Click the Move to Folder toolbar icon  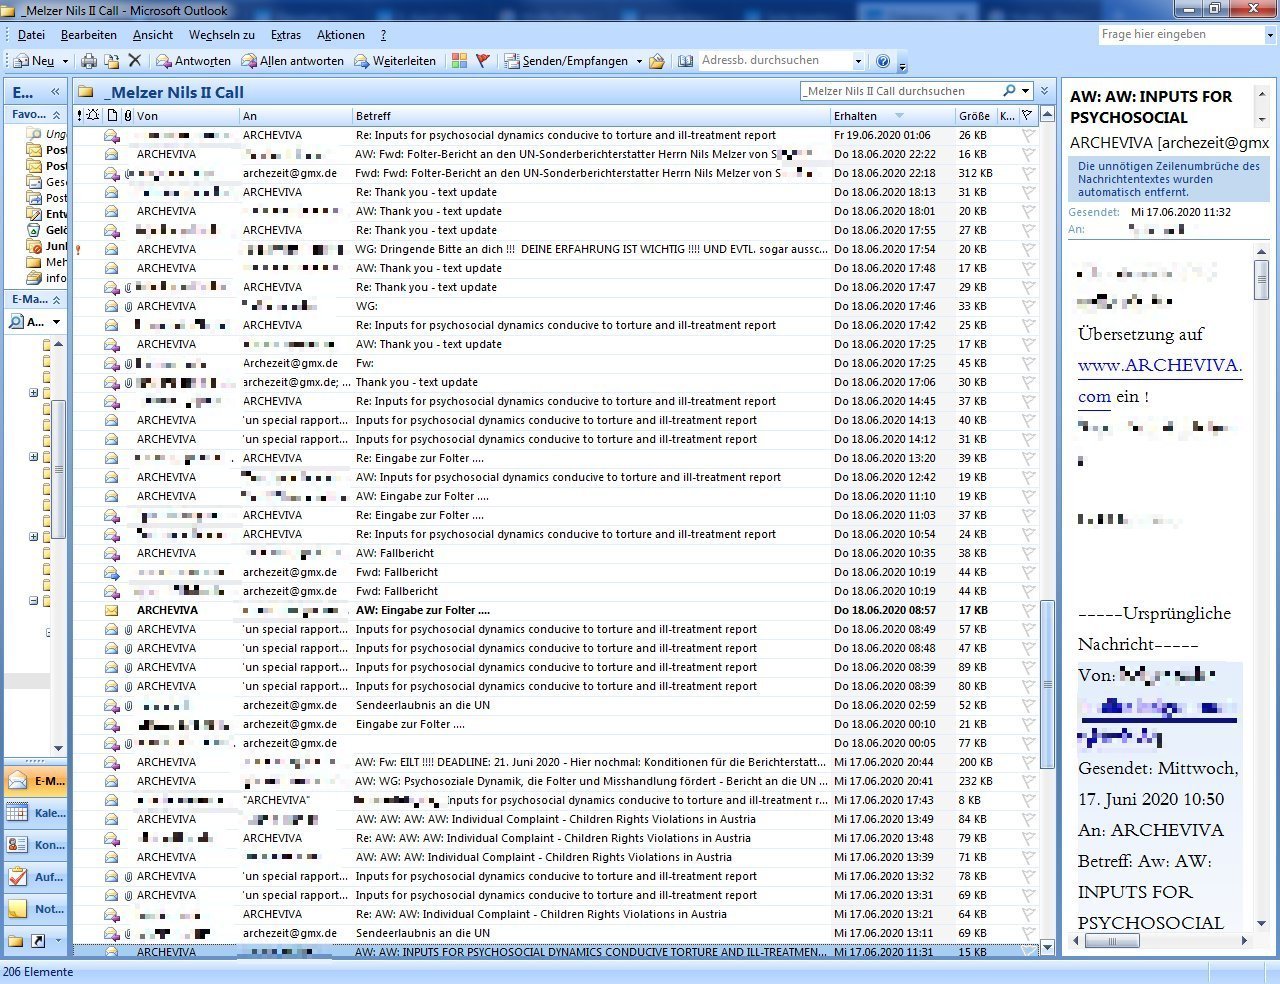(x=112, y=61)
